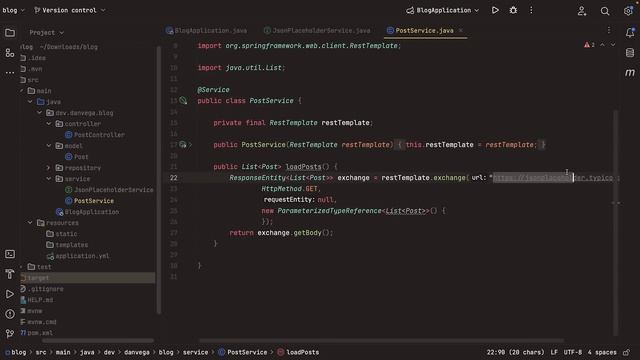Select JsonPlaceholderService in project tree
Screen dimensions: 640x360
109,190
